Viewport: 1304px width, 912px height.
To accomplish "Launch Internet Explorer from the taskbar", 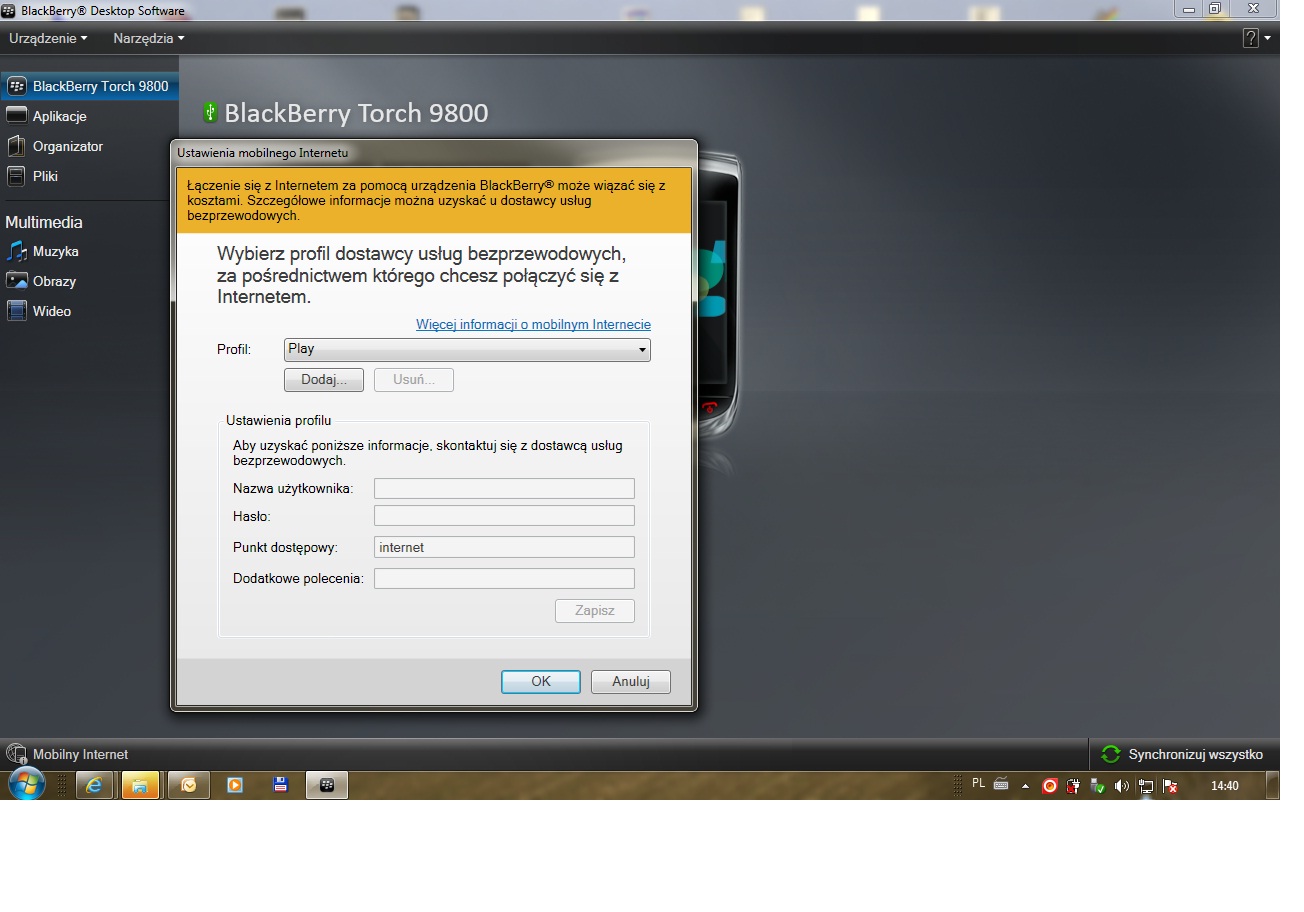I will coord(94,785).
